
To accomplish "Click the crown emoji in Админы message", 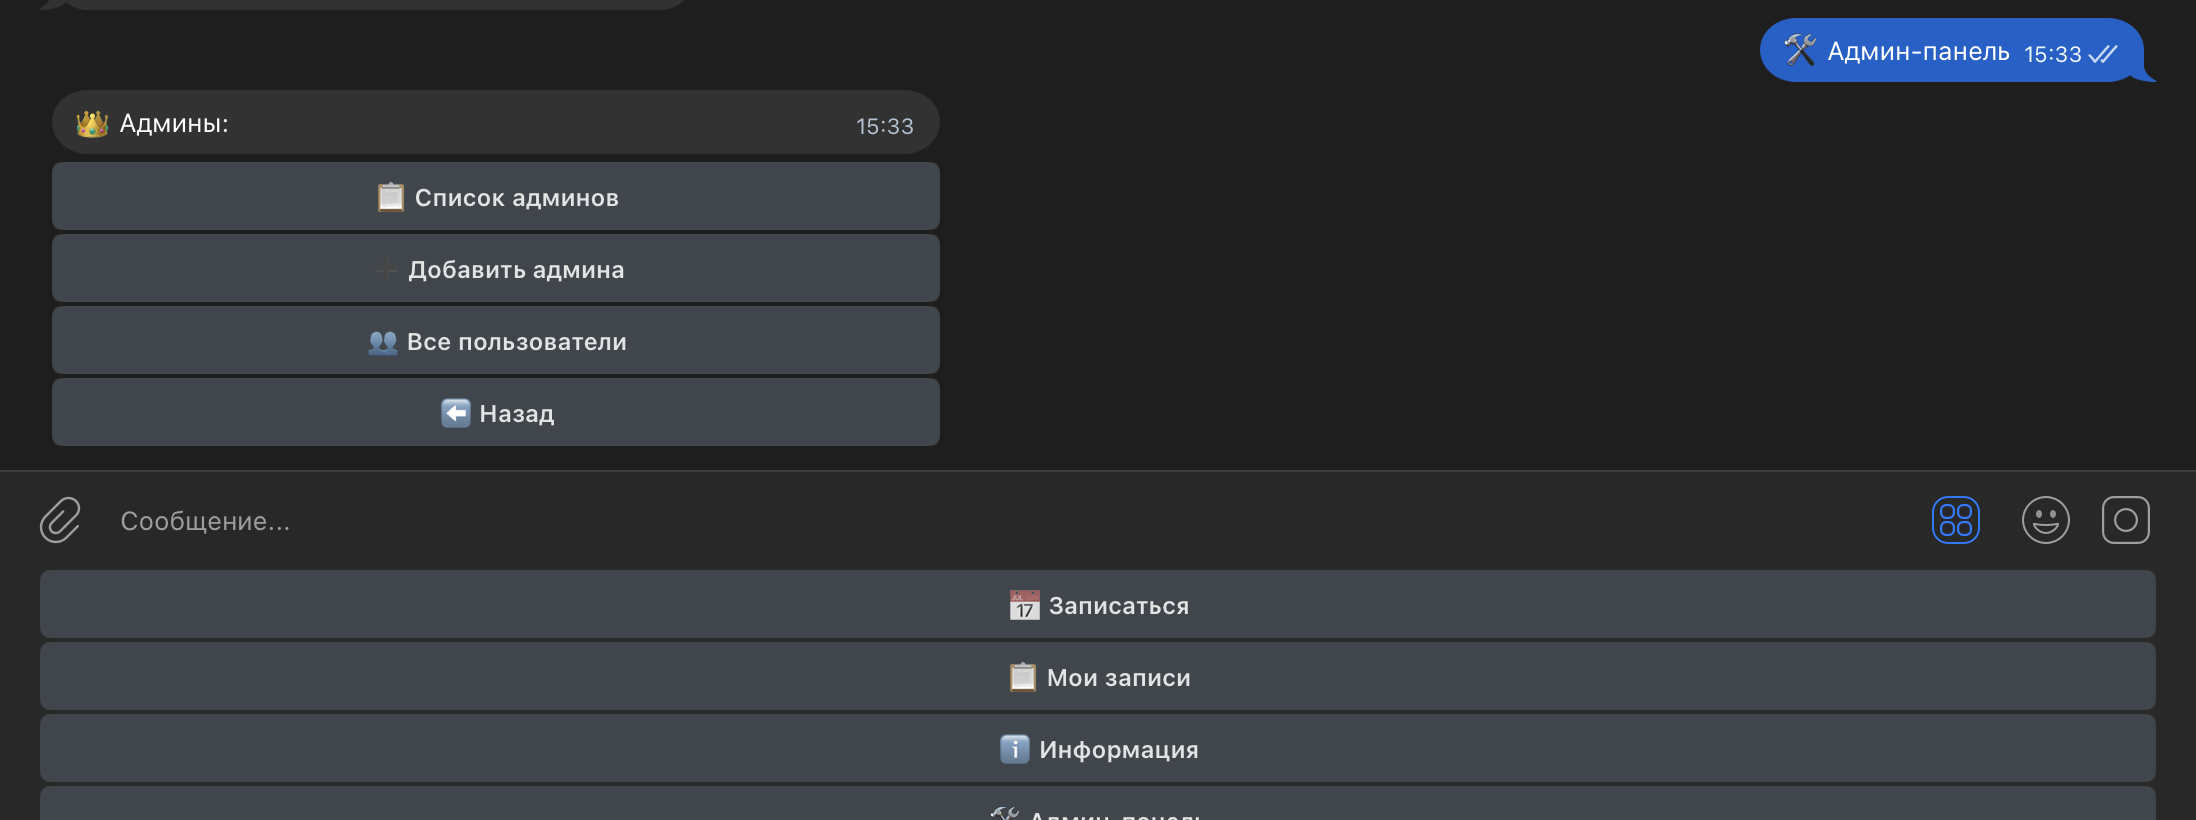I will coord(92,124).
